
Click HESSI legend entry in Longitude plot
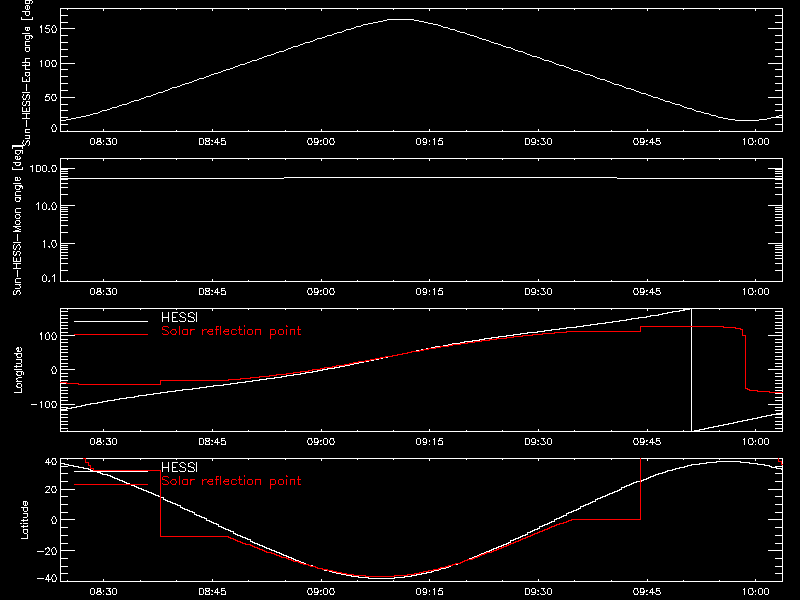pyautogui.click(x=179, y=318)
